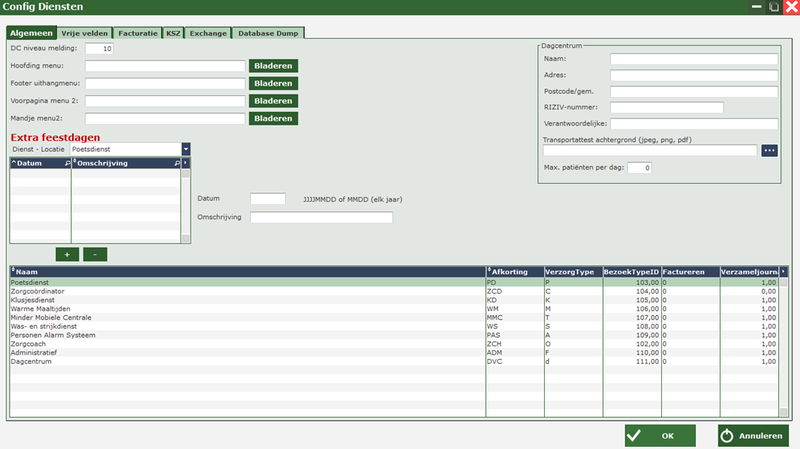Click the minus button to remove a holiday

tap(95, 254)
